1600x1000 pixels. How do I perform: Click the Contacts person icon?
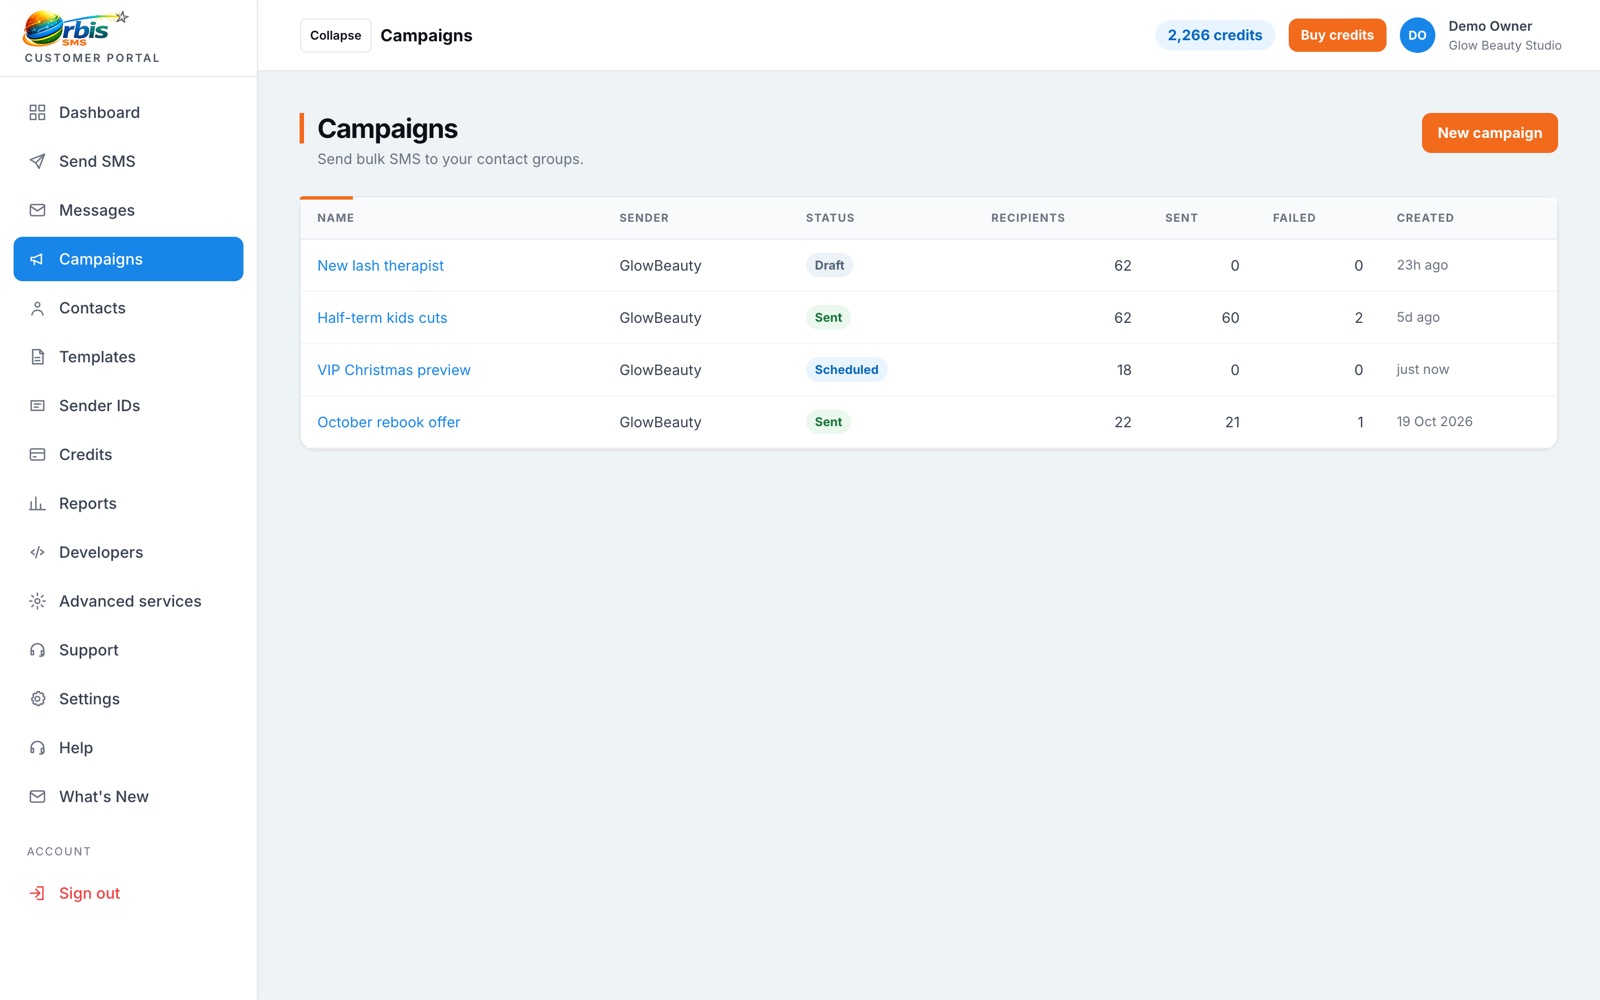coord(37,309)
